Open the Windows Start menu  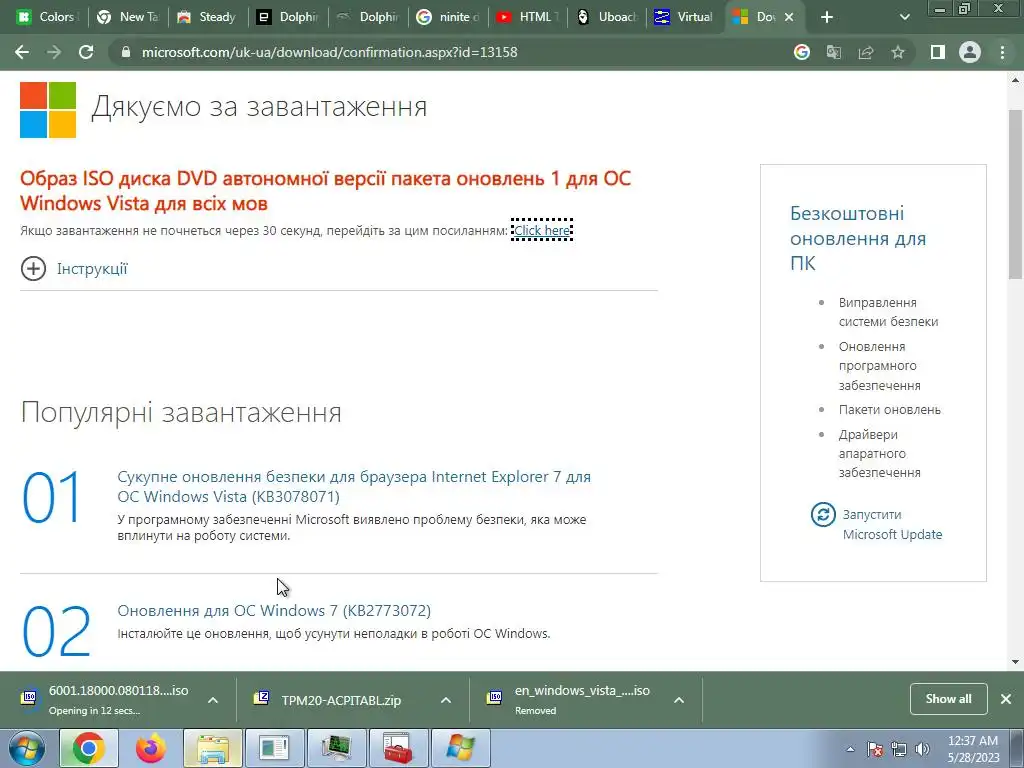(26, 748)
